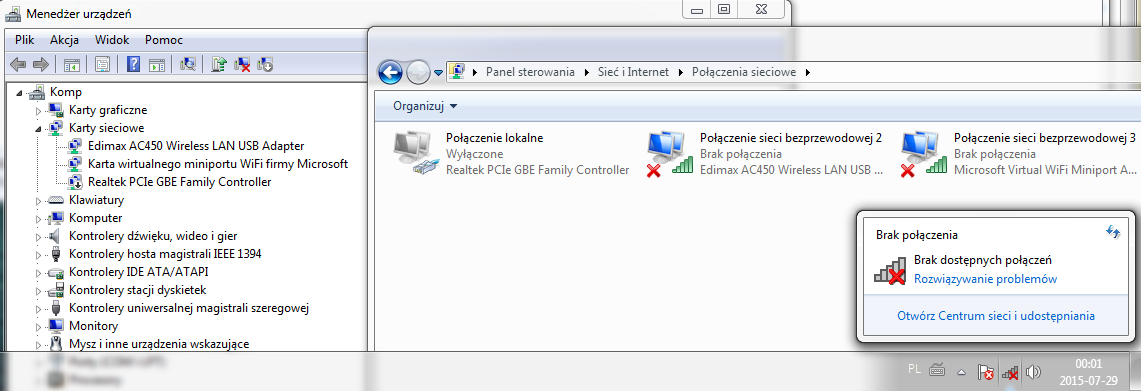Image resolution: width=1141 pixels, height=391 pixels.
Task: Expand the Monitory device category
Action: (x=39, y=325)
